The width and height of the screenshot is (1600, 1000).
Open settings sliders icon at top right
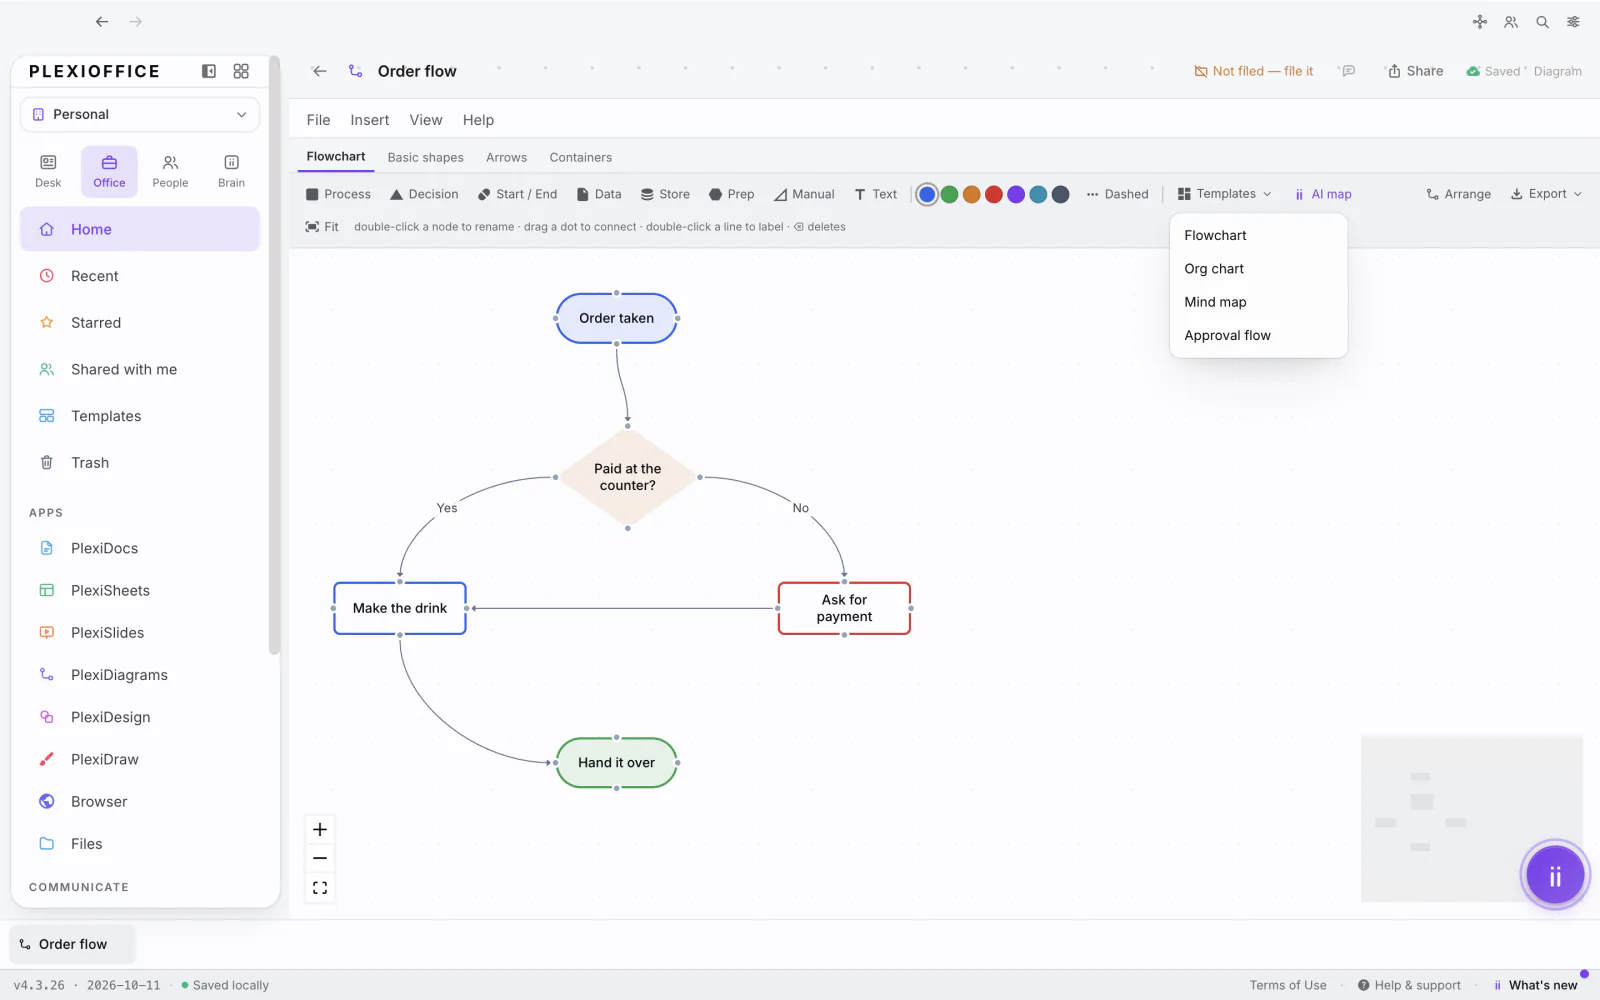(1573, 22)
